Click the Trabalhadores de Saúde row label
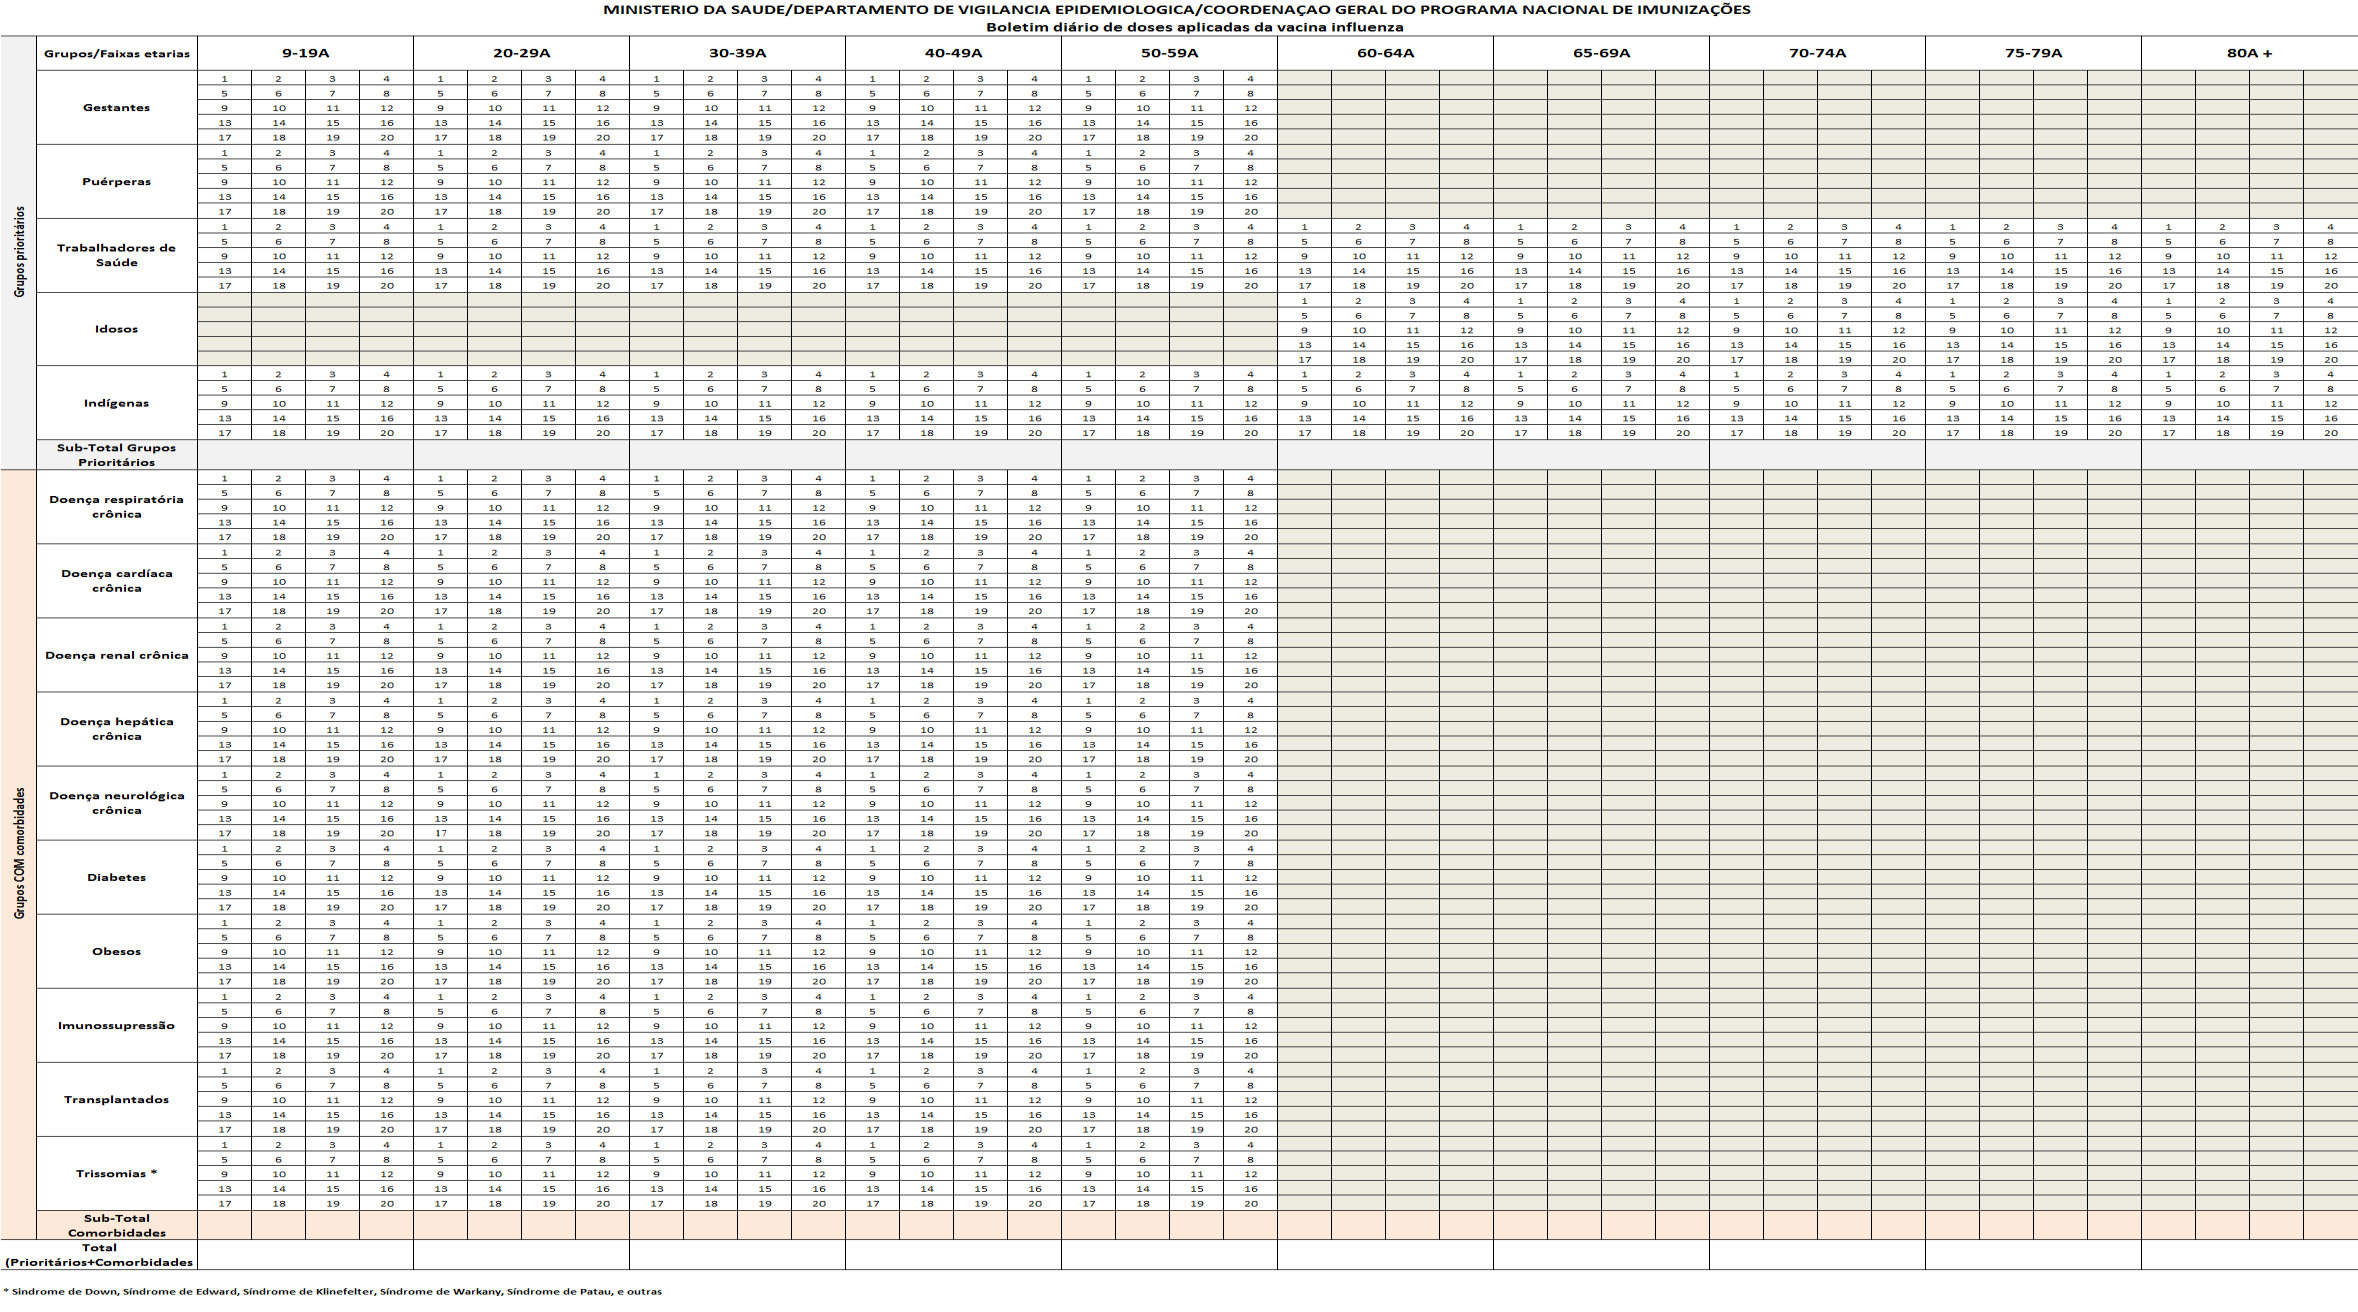2358x1312 pixels. 116,255
